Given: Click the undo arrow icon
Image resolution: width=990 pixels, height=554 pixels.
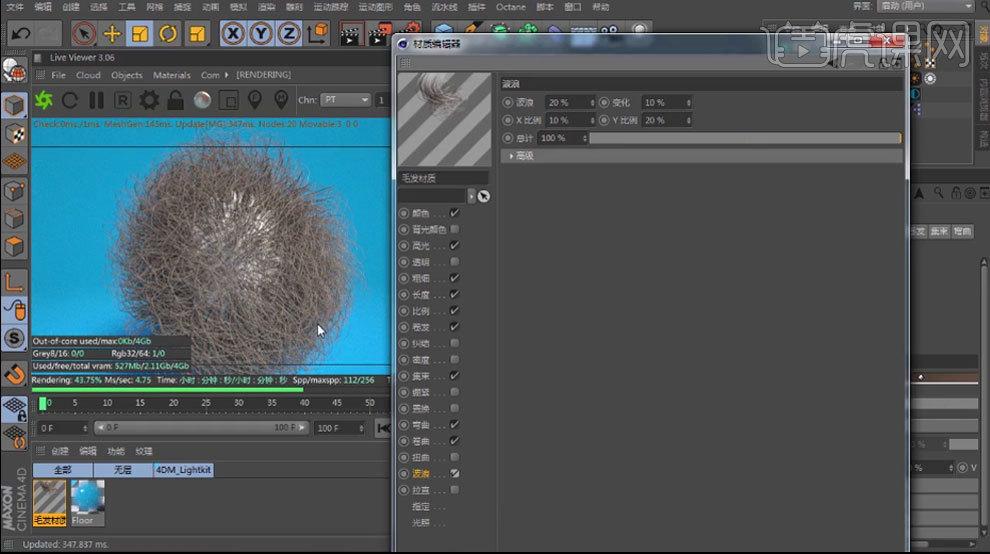Looking at the screenshot, I should point(20,33).
